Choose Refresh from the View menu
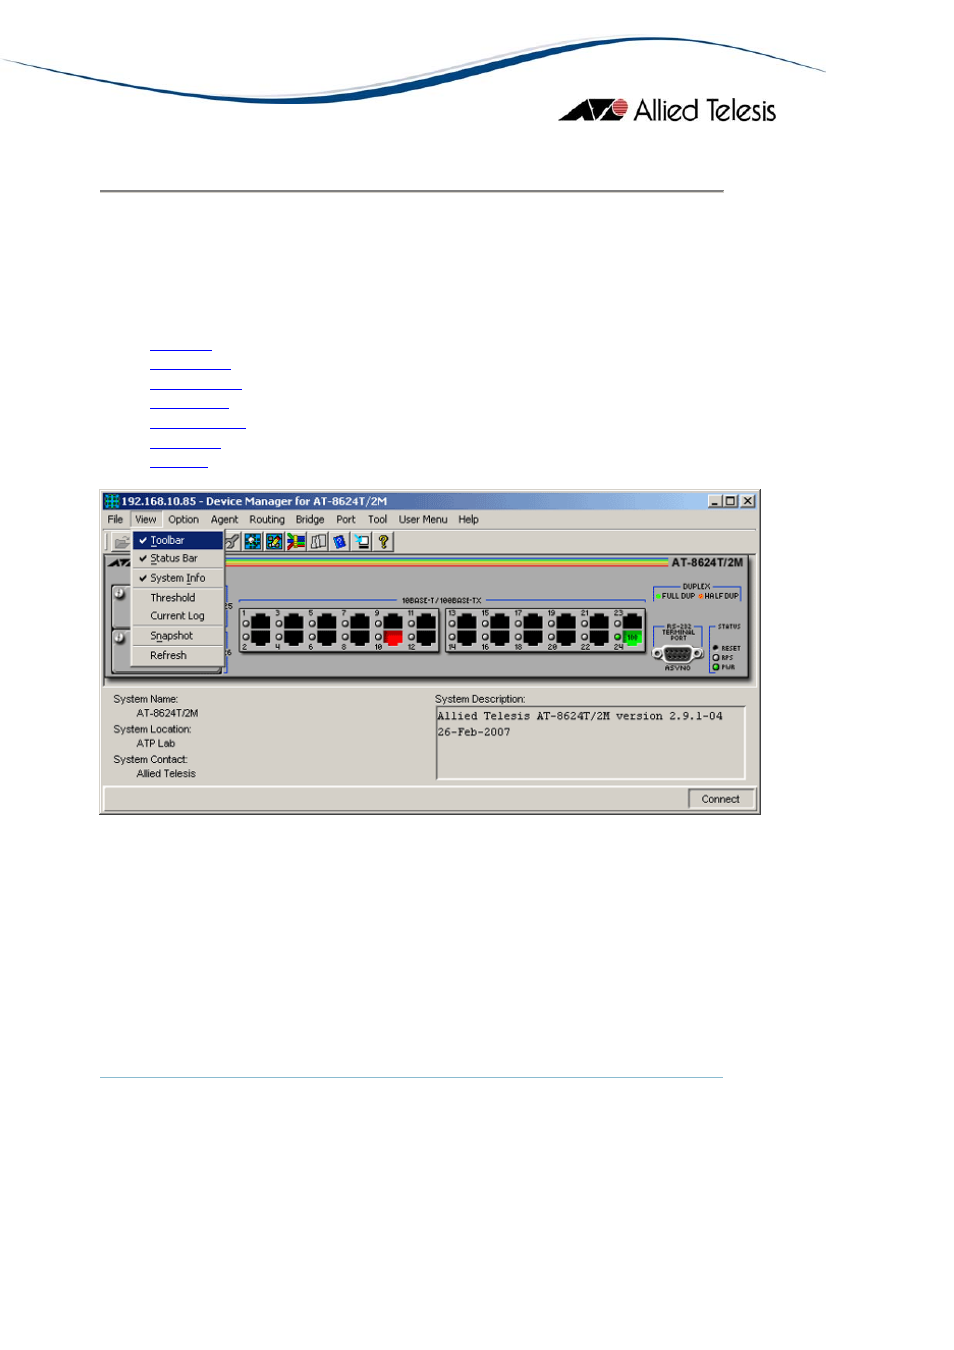Viewport: 954px width, 1350px height. tap(177, 656)
